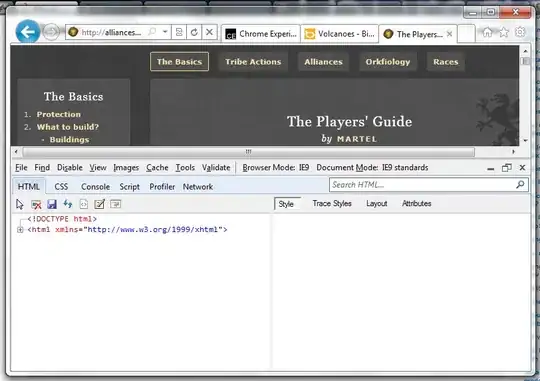Select the Trace Styles pane tab
This screenshot has height=381, width=540.
coord(332,204)
